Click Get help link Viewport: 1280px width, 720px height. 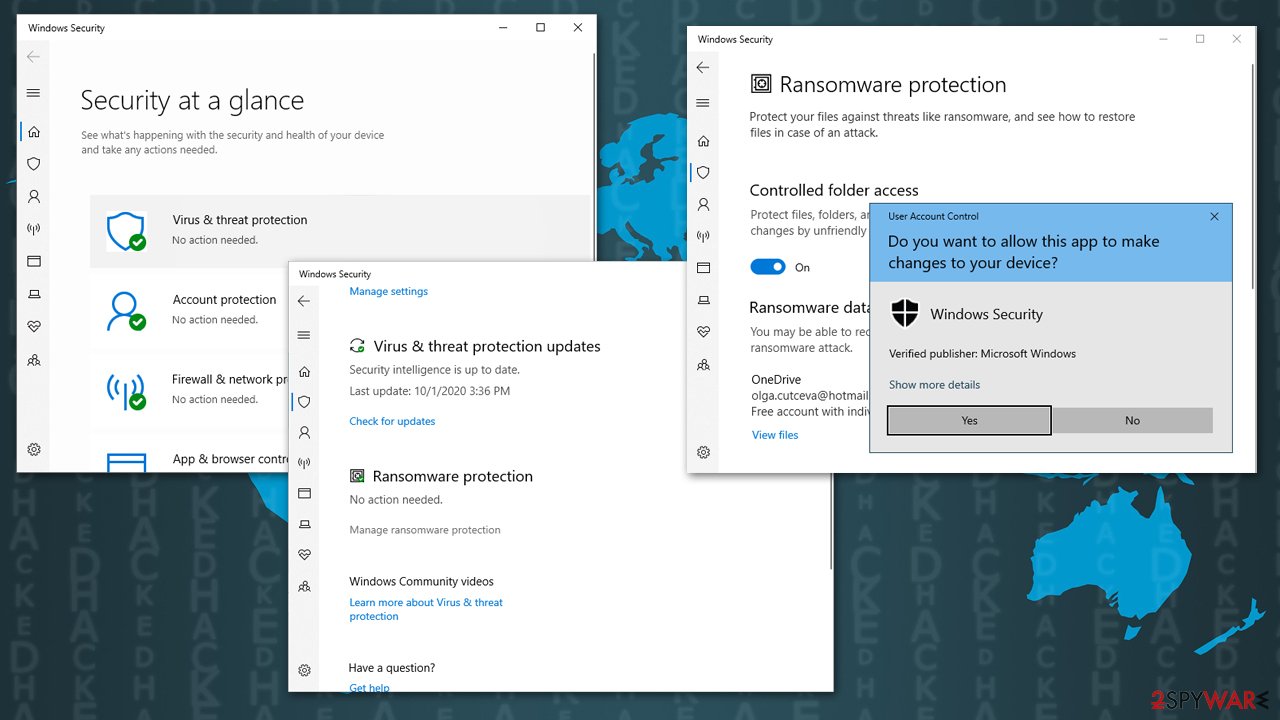[x=369, y=688]
